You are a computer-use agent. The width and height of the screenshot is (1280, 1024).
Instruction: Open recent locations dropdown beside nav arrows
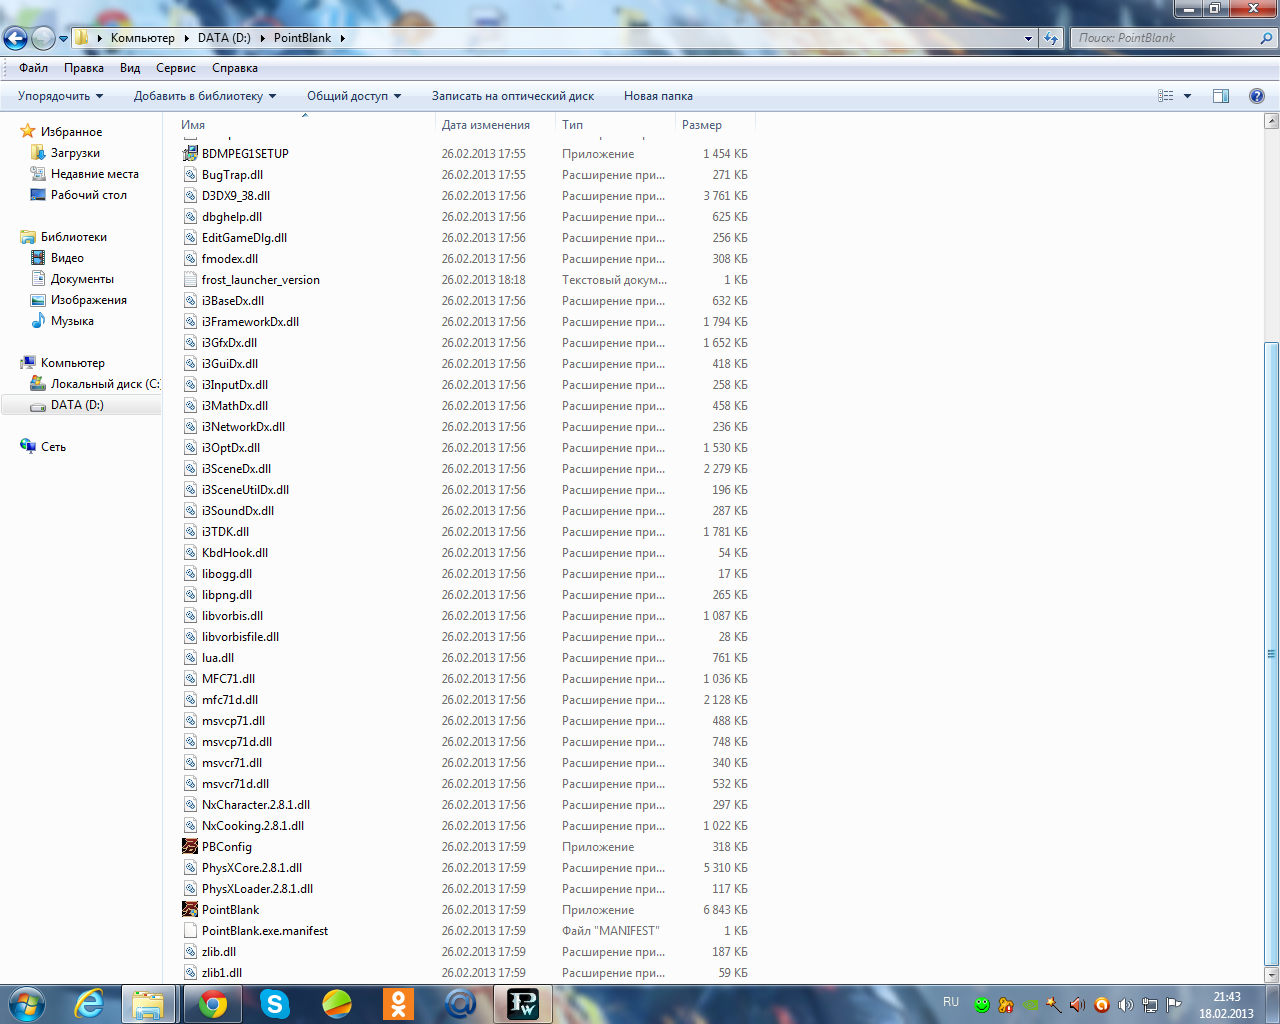(x=63, y=39)
